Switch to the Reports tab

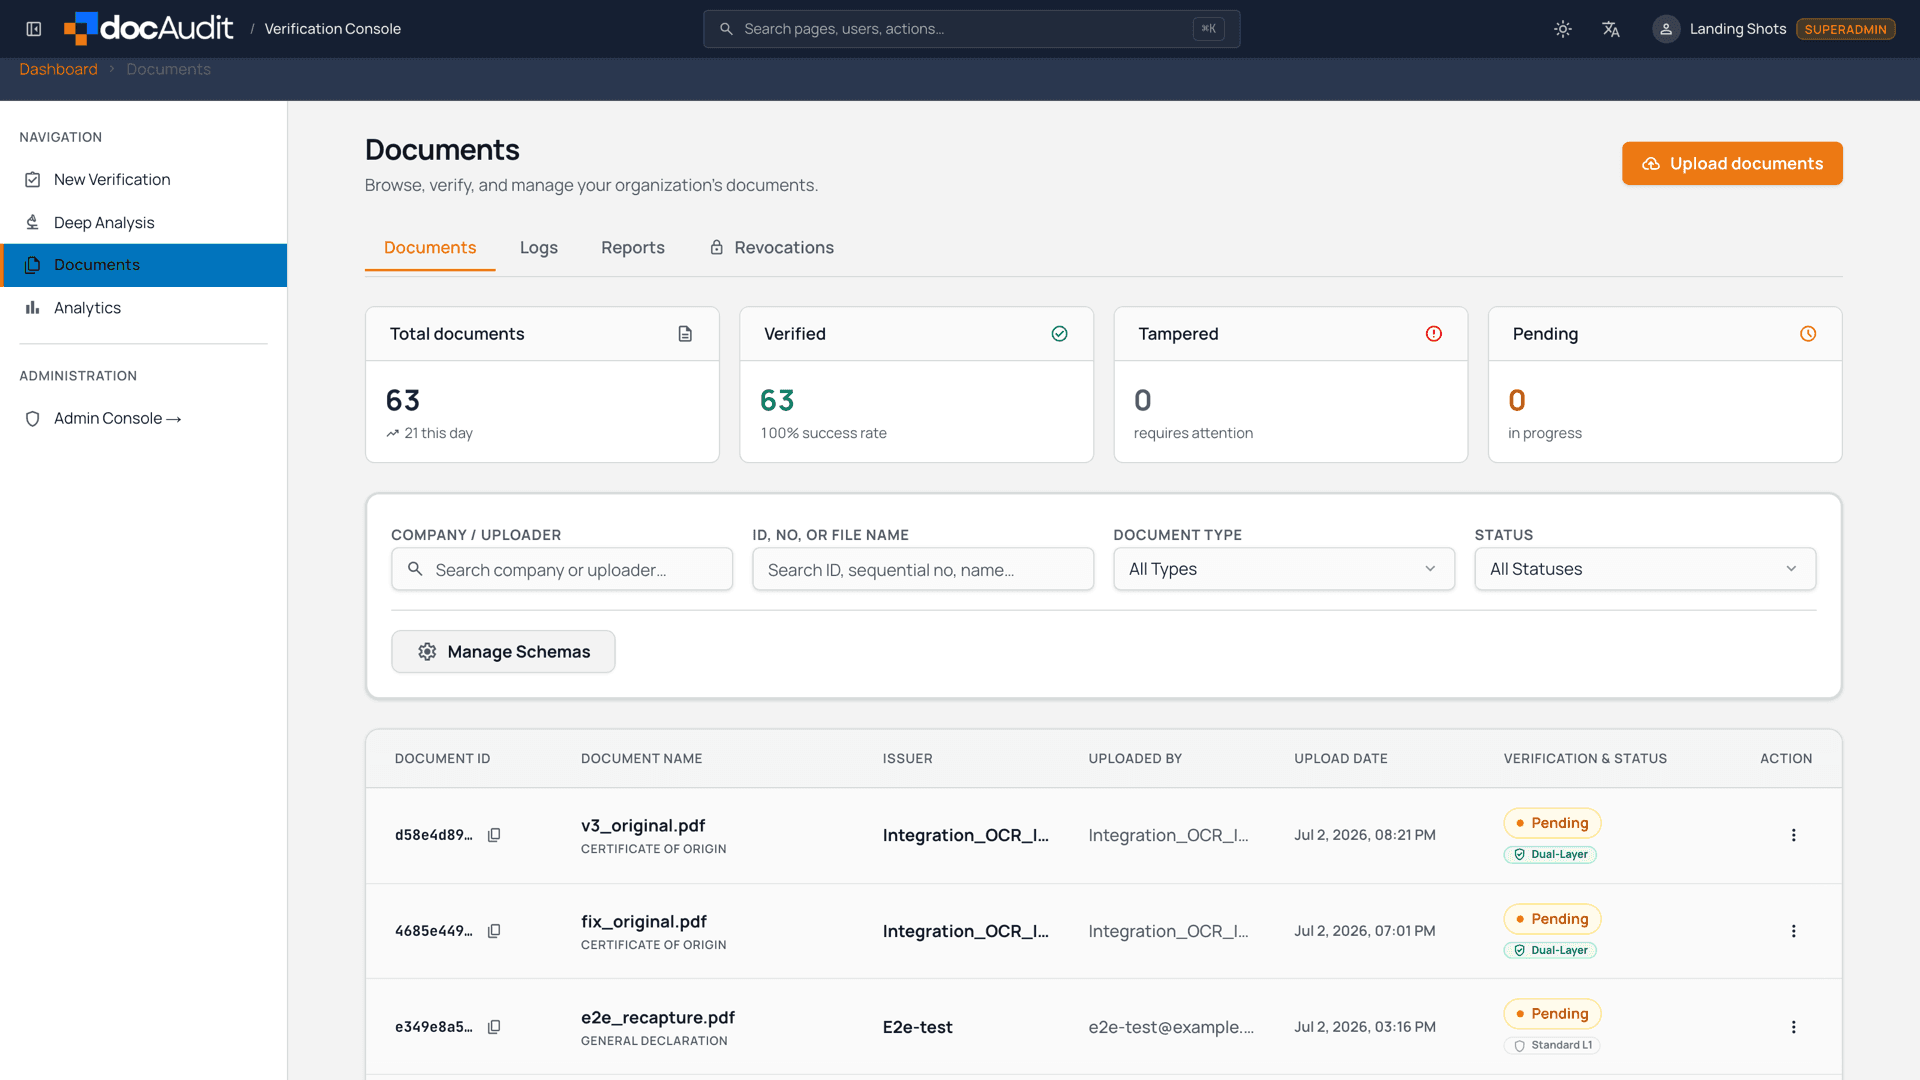(x=633, y=248)
